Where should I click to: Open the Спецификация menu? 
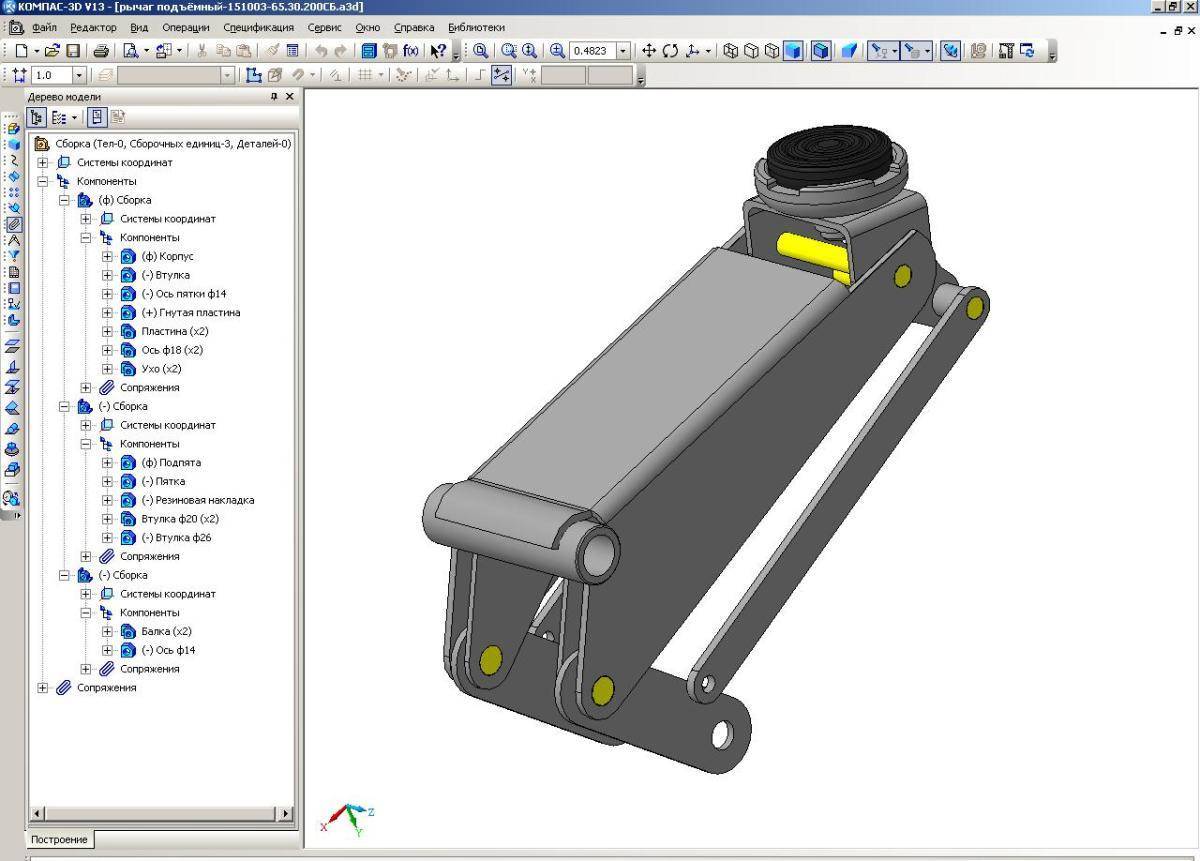point(258,27)
